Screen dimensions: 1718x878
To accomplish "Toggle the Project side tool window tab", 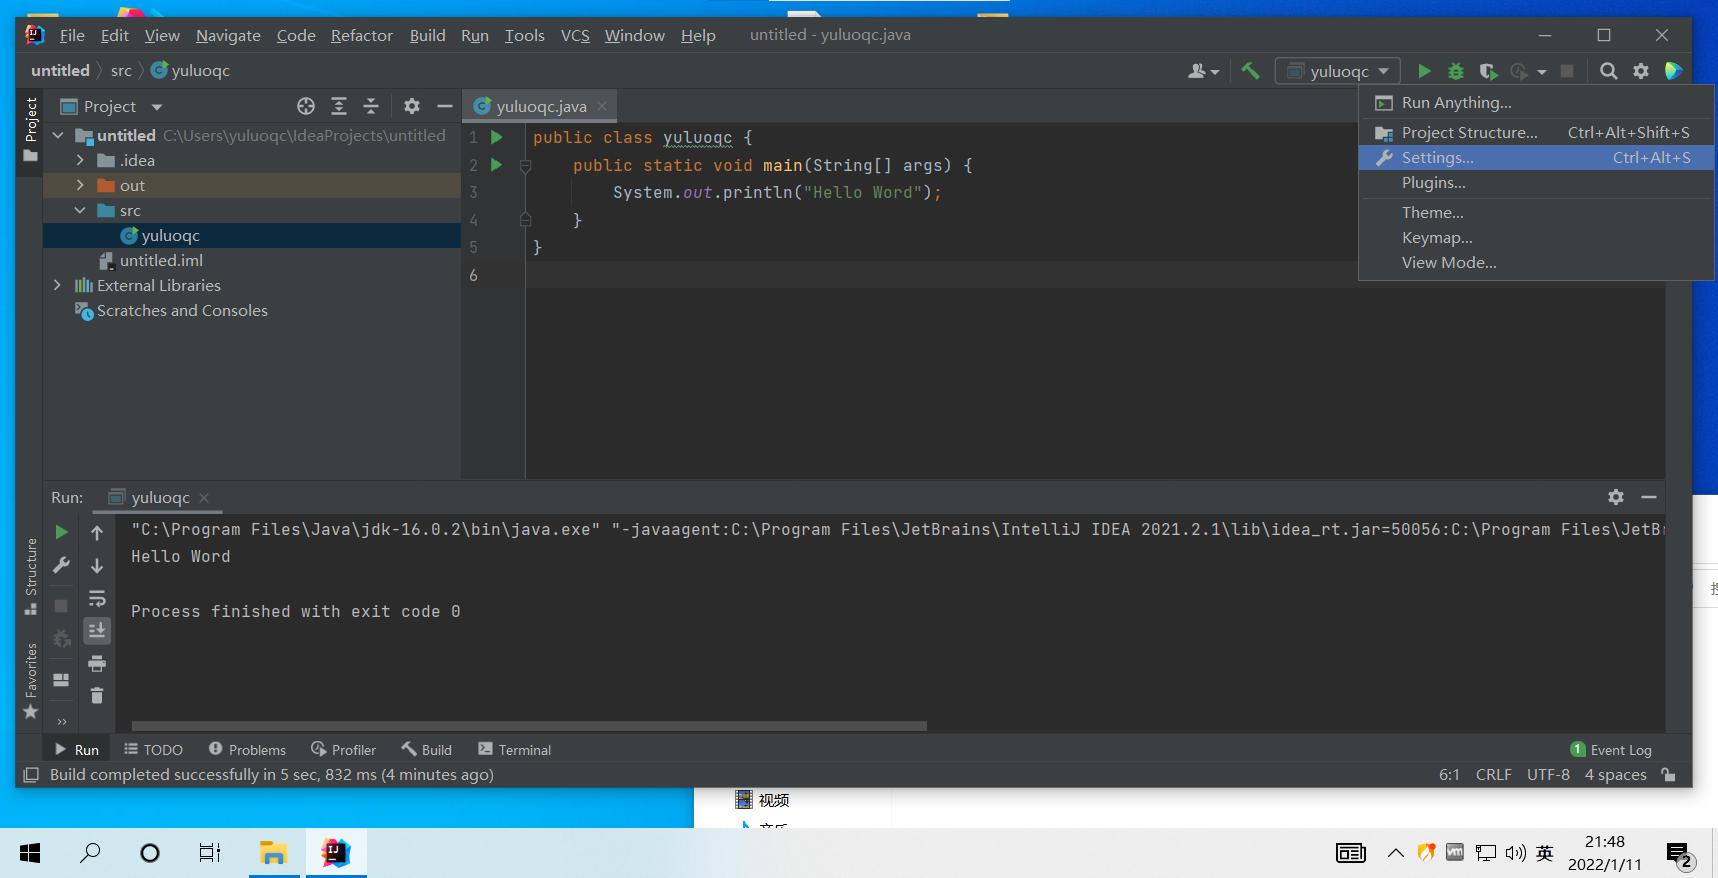I will 31,129.
